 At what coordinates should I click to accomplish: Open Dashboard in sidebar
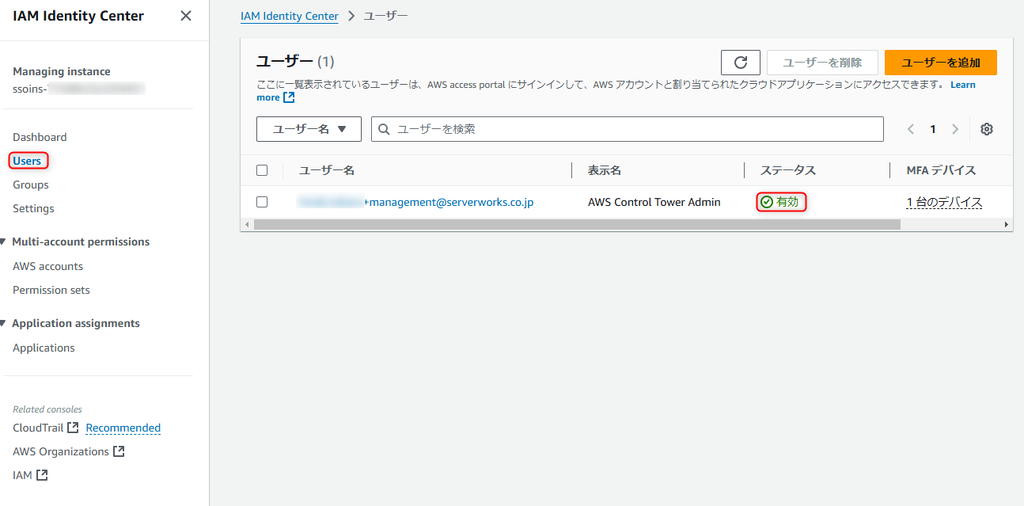pyautogui.click(x=40, y=137)
